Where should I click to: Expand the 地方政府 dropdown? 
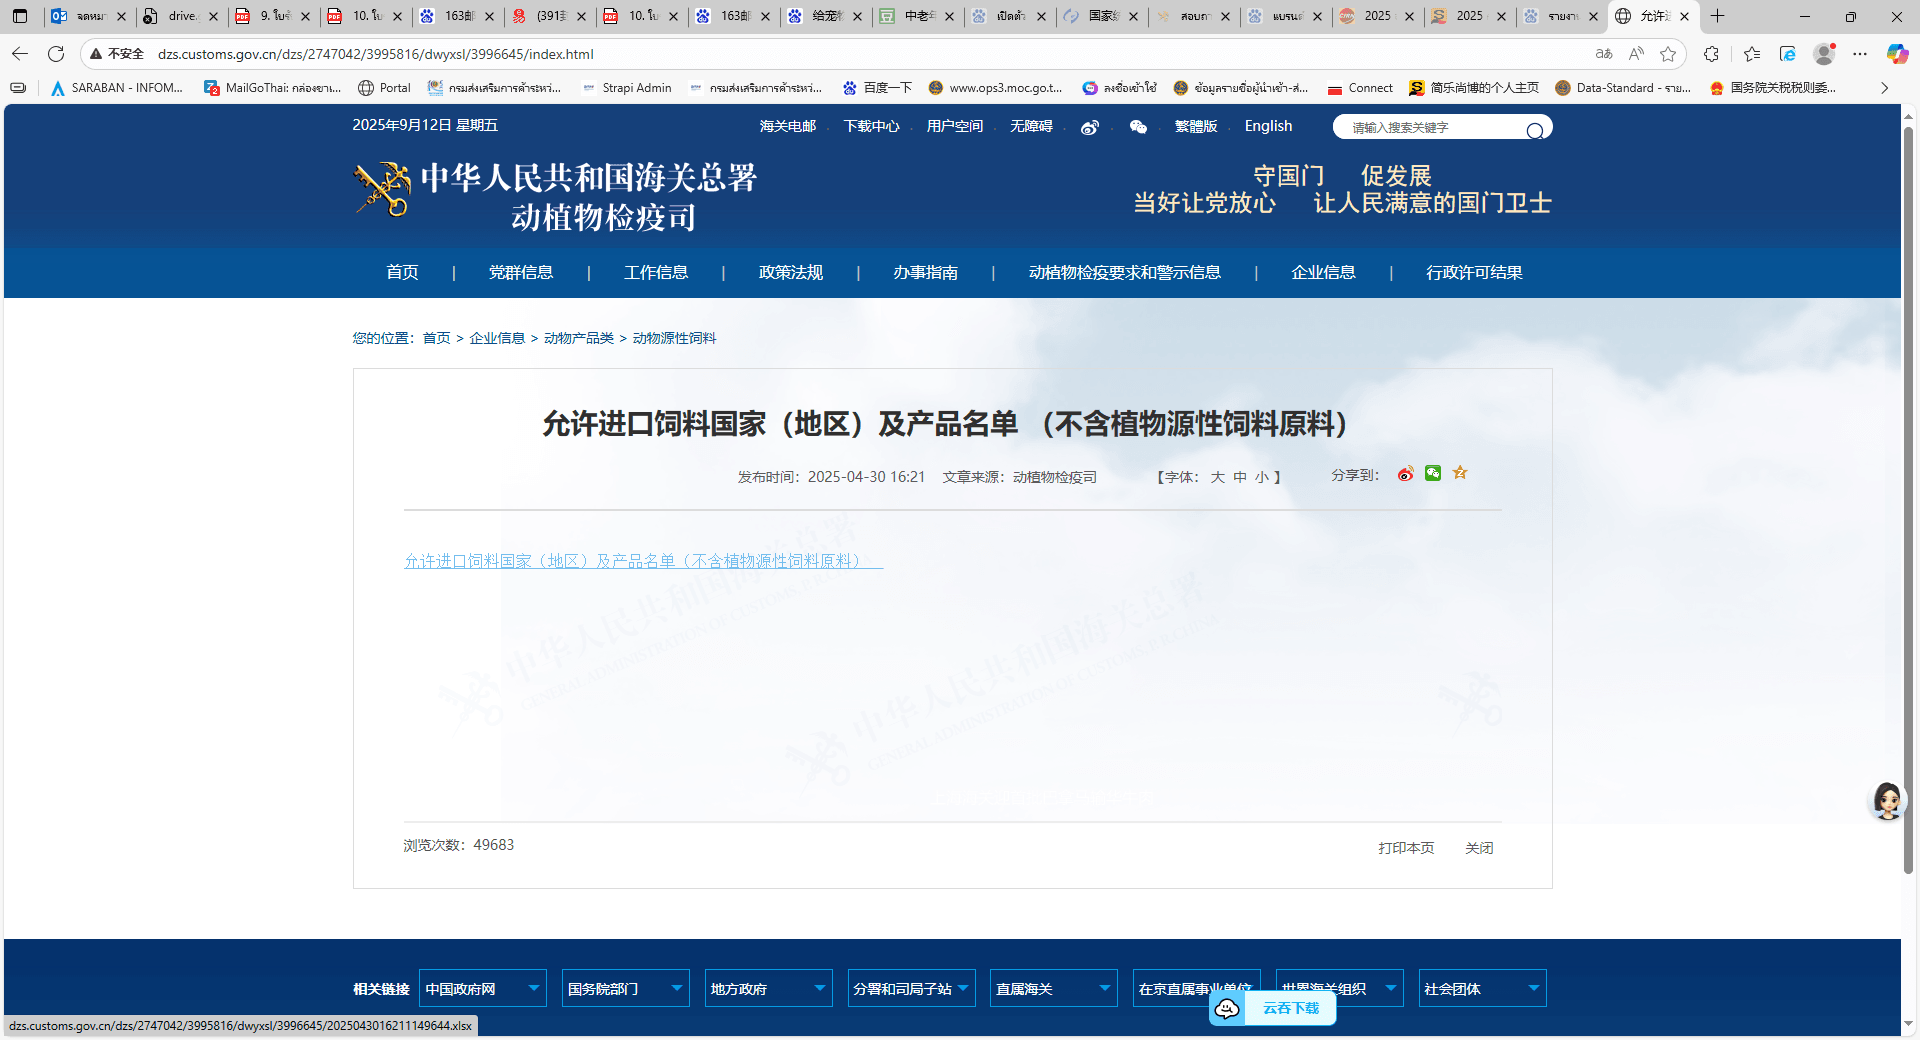pos(768,989)
